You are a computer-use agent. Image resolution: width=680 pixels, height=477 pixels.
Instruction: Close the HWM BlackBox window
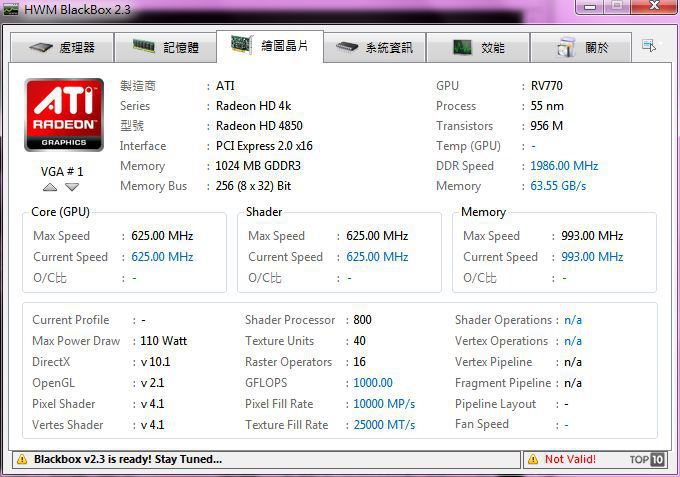[654, 7]
